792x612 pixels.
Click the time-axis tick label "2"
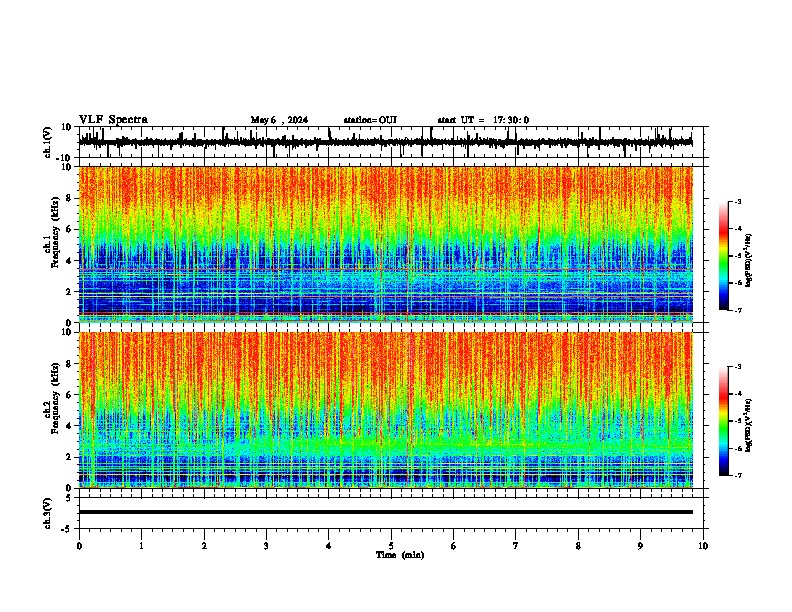tap(204, 546)
